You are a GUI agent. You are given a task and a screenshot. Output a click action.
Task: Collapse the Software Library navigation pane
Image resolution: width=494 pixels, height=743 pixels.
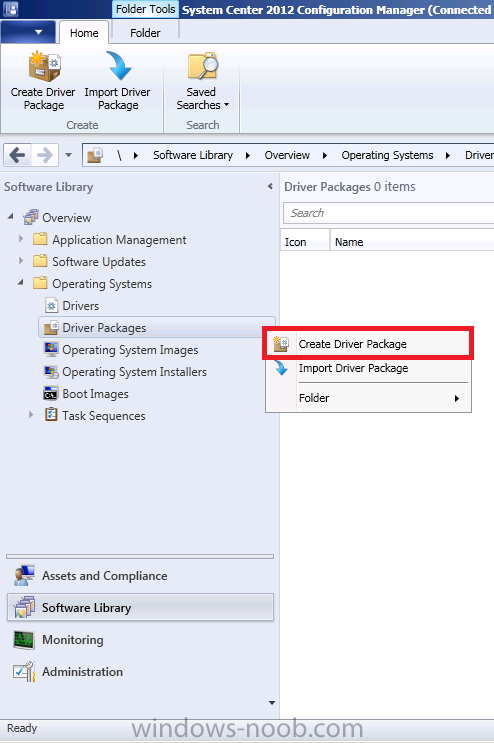(x=270, y=186)
